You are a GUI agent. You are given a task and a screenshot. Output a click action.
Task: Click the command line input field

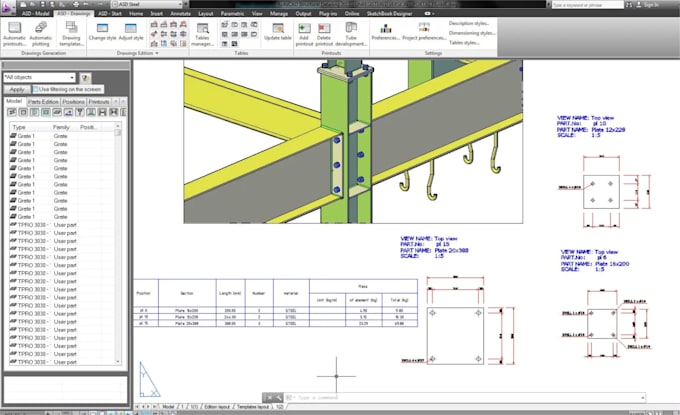pyautogui.click(x=464, y=397)
